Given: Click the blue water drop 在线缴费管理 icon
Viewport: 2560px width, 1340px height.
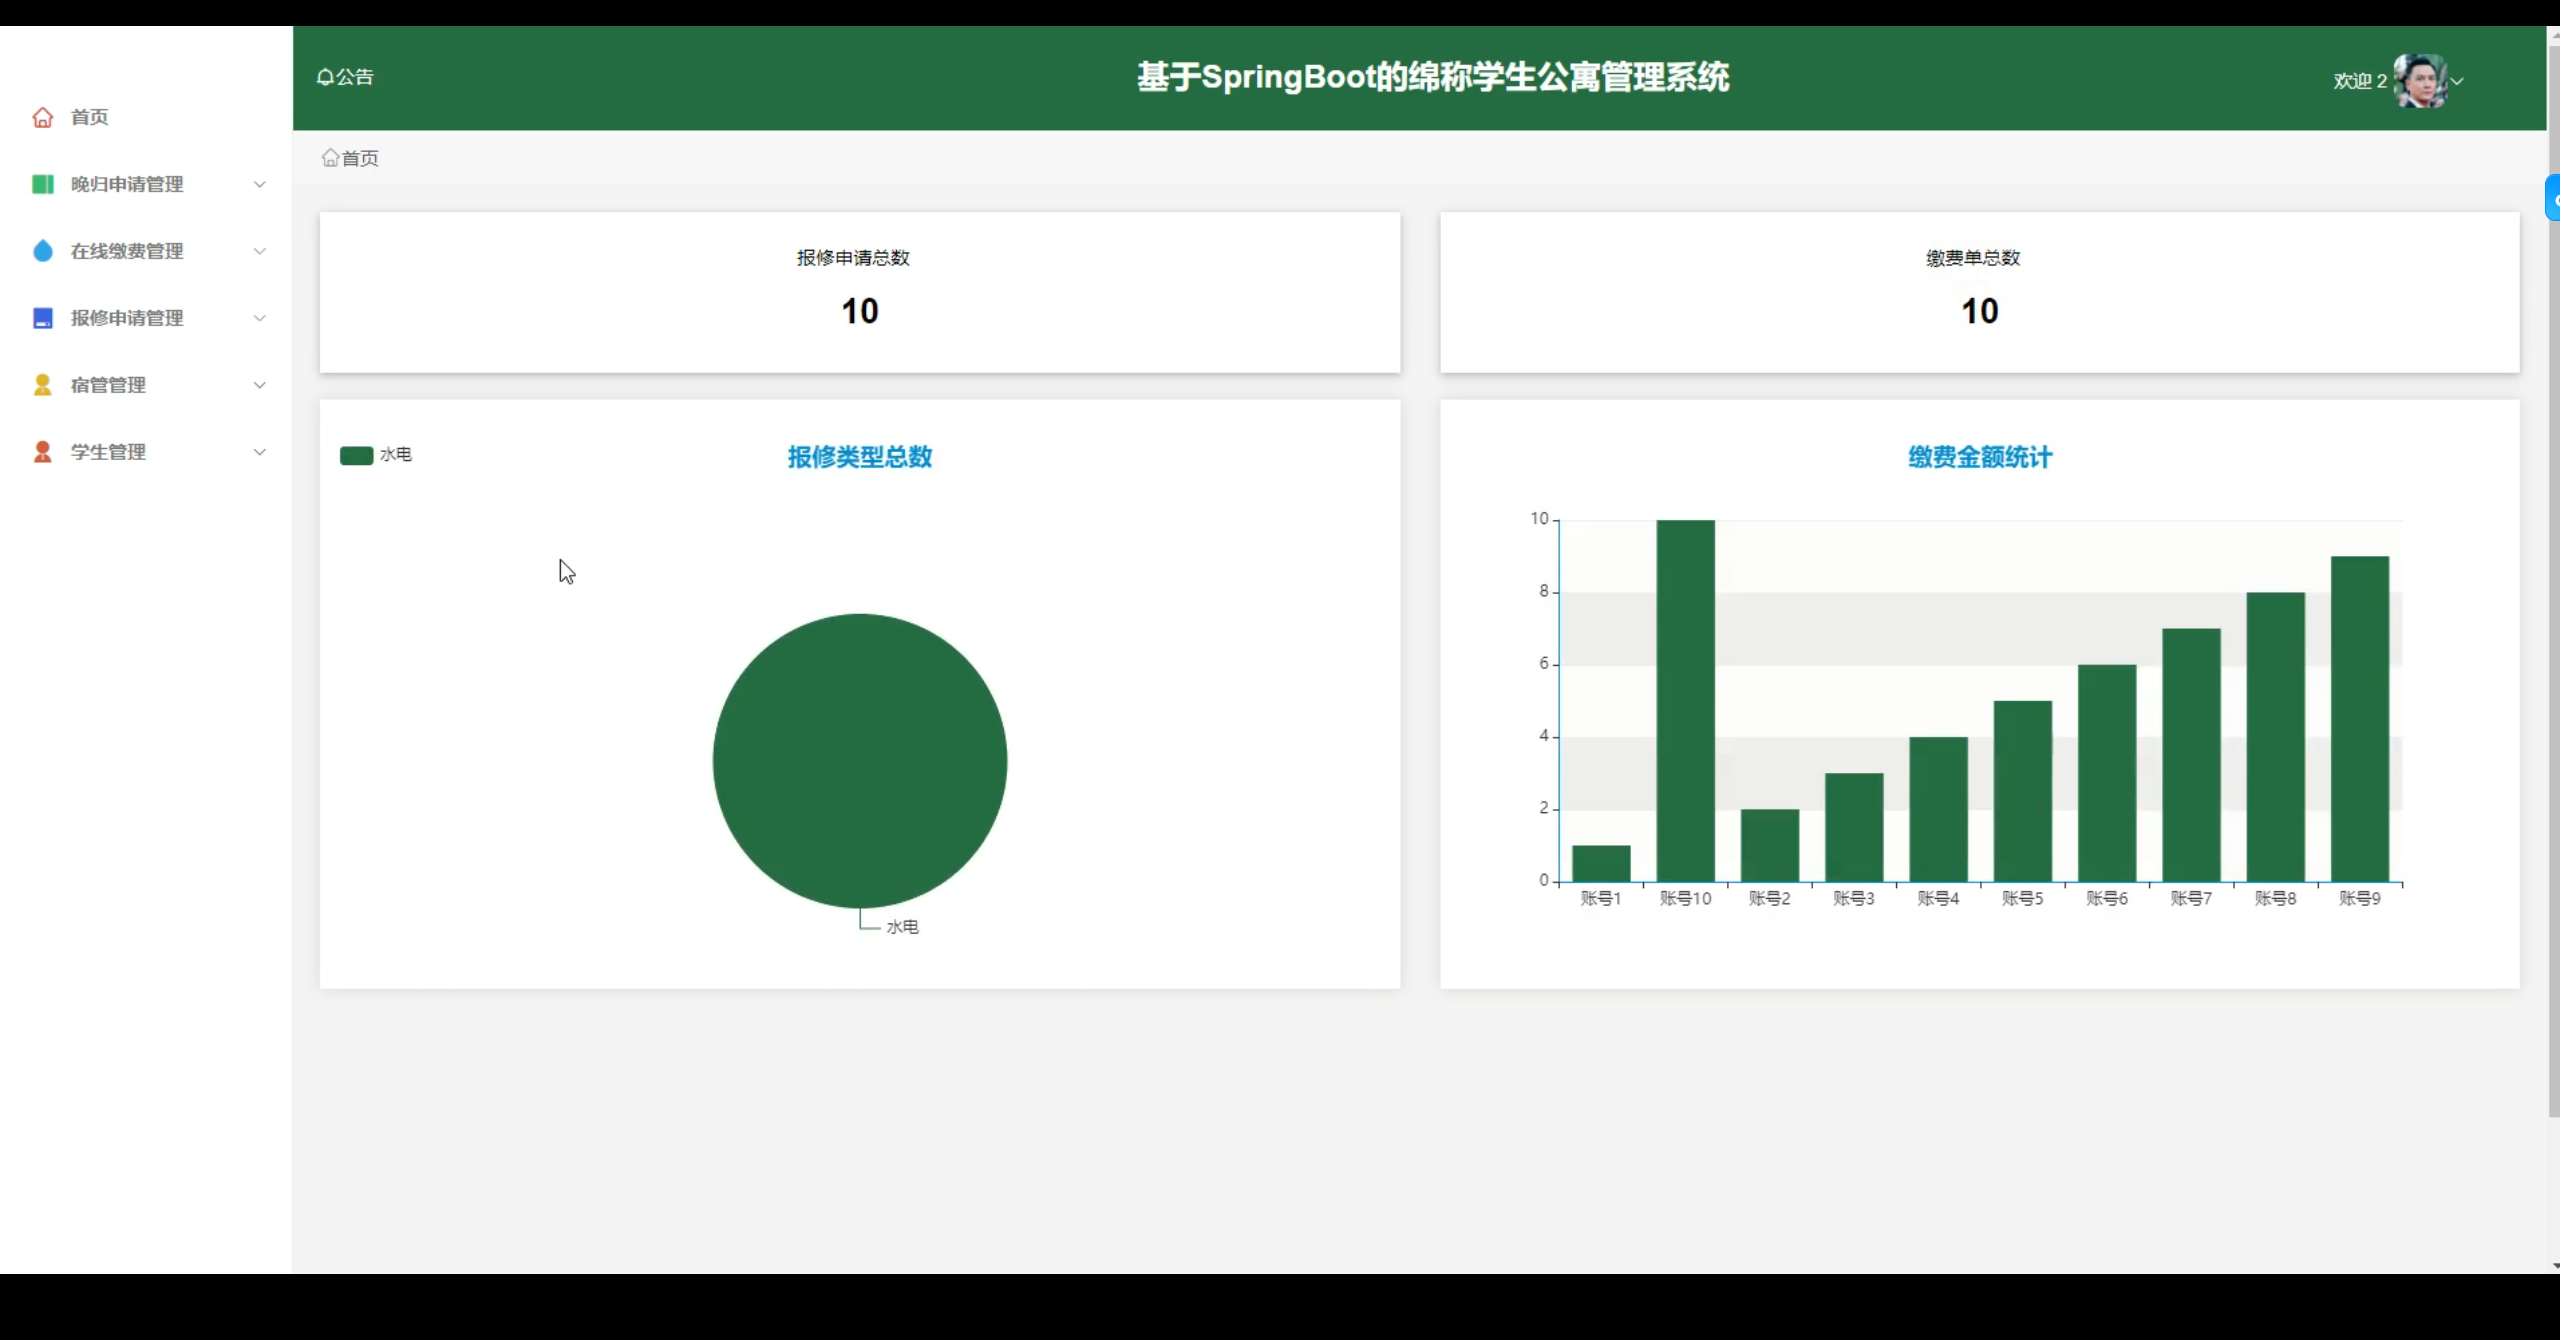Looking at the screenshot, I should click(42, 251).
